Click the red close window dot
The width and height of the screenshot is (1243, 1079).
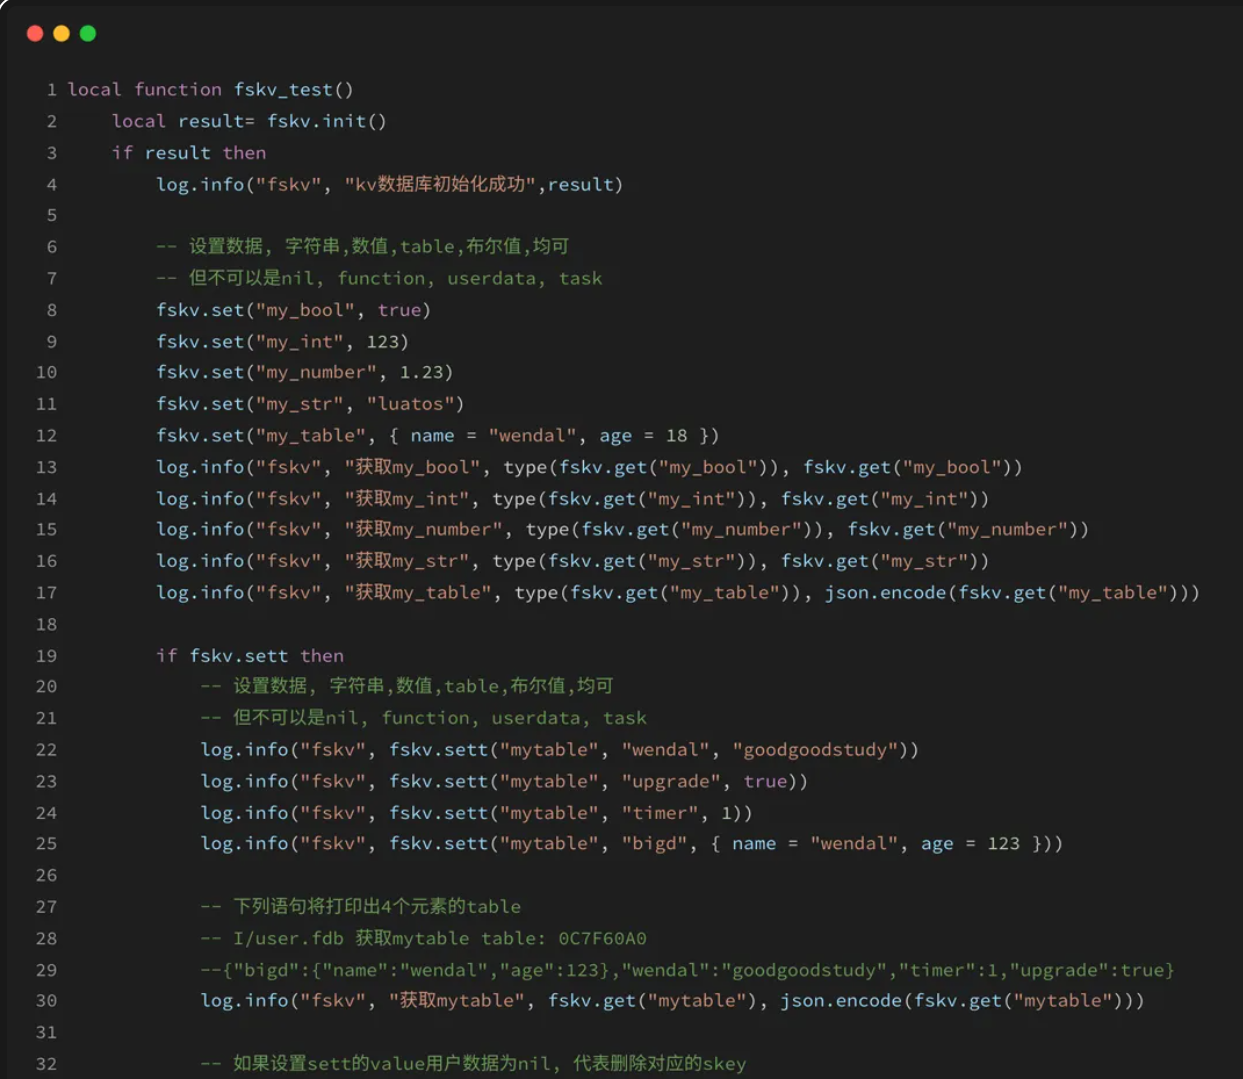(x=35, y=33)
